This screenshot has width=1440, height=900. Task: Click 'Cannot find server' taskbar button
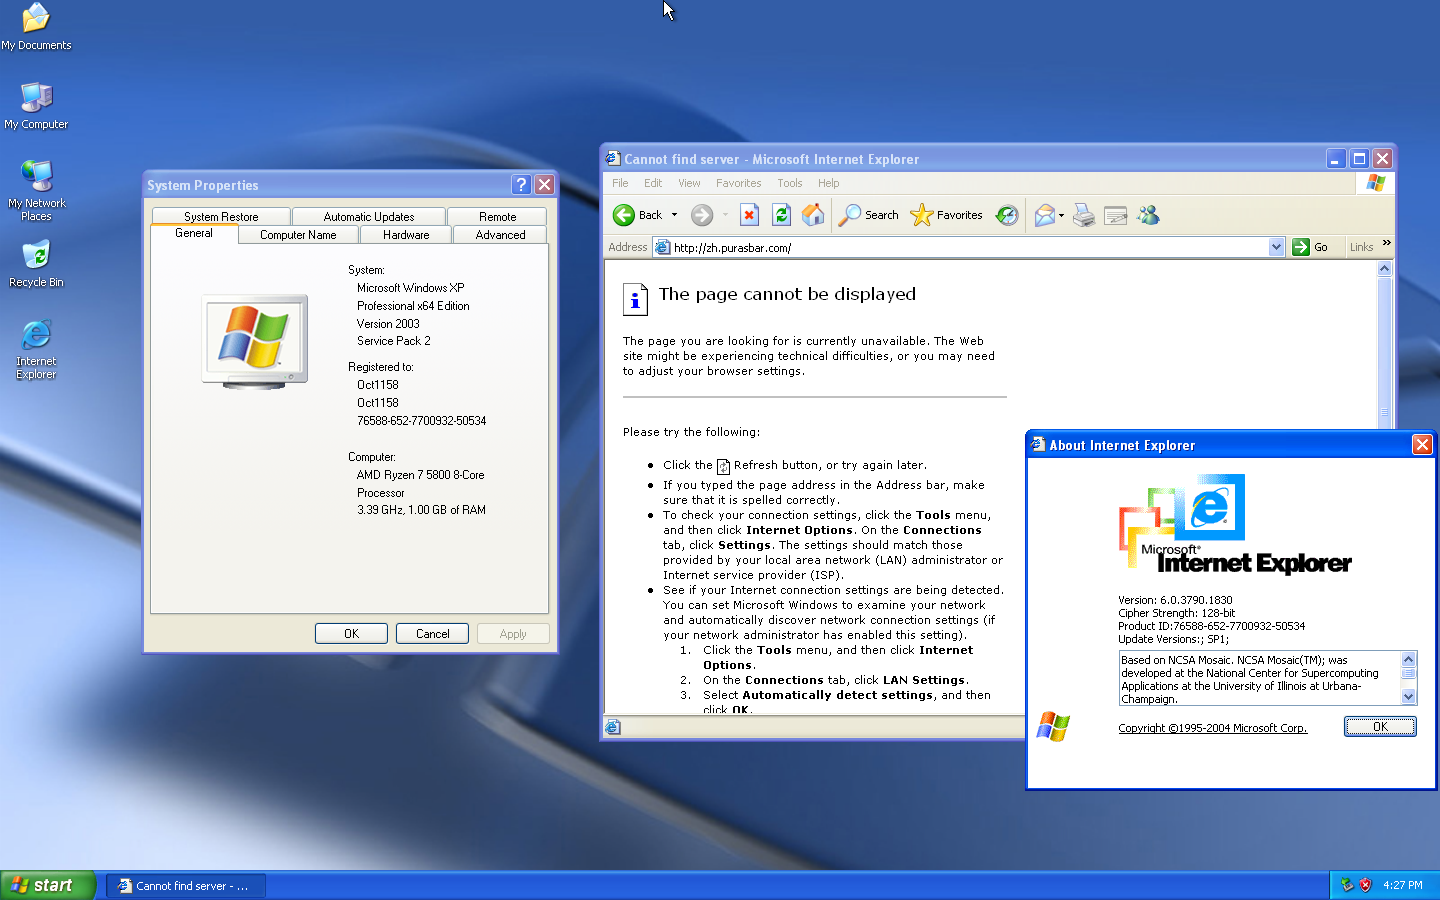(186, 885)
